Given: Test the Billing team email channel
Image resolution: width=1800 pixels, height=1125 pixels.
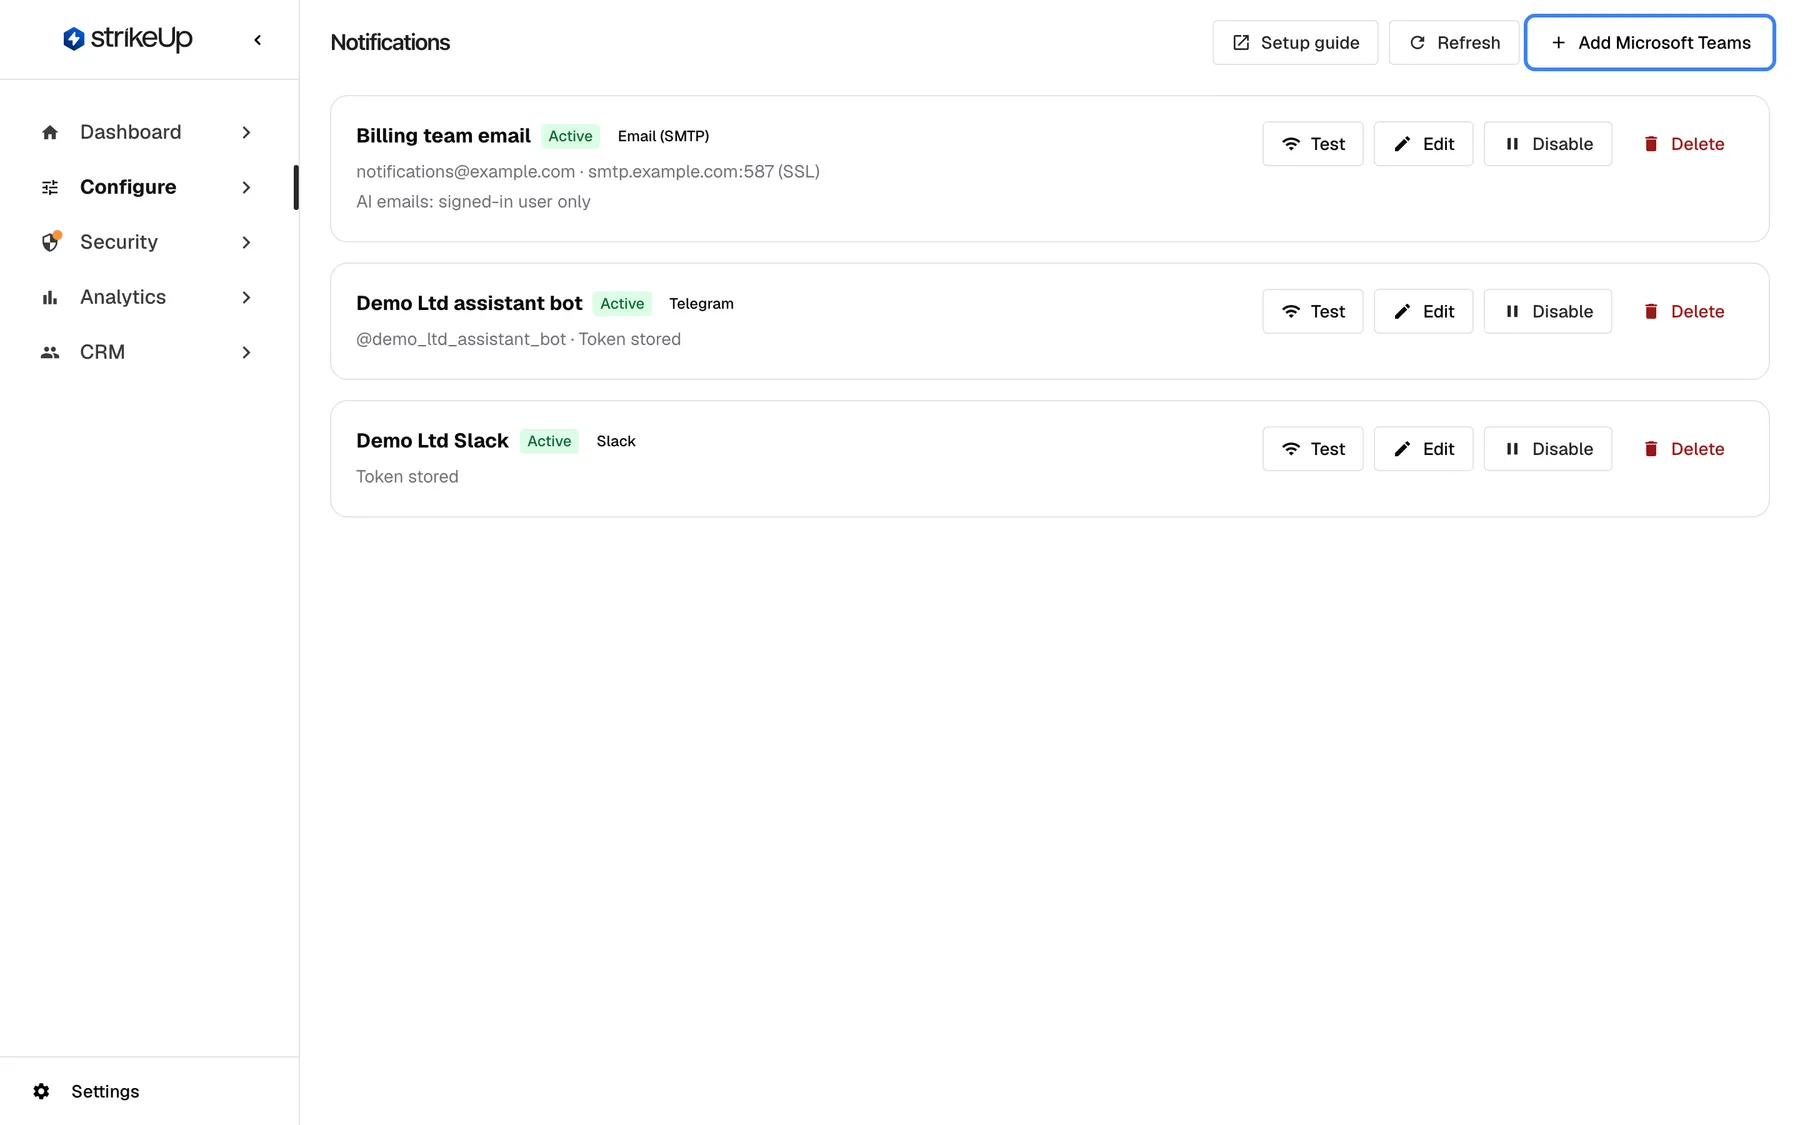Looking at the screenshot, I should [1312, 144].
